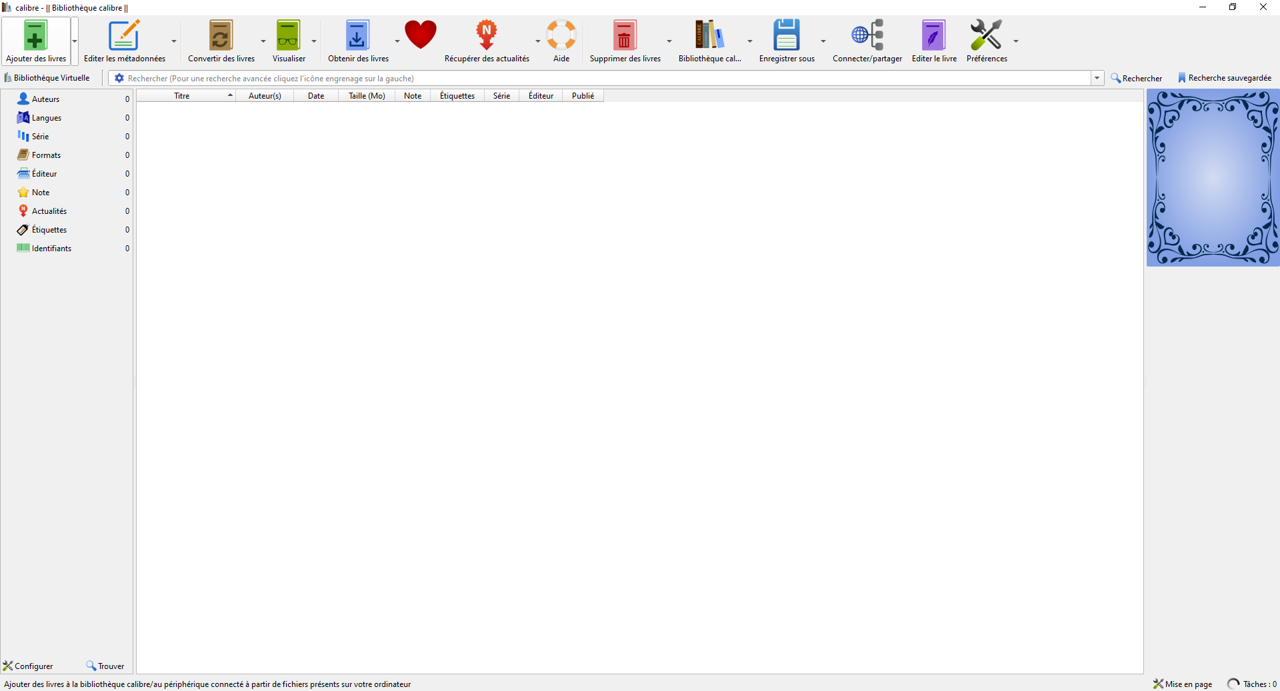
Task: Toggle the Mise en page layout button
Action: [x=1182, y=684]
